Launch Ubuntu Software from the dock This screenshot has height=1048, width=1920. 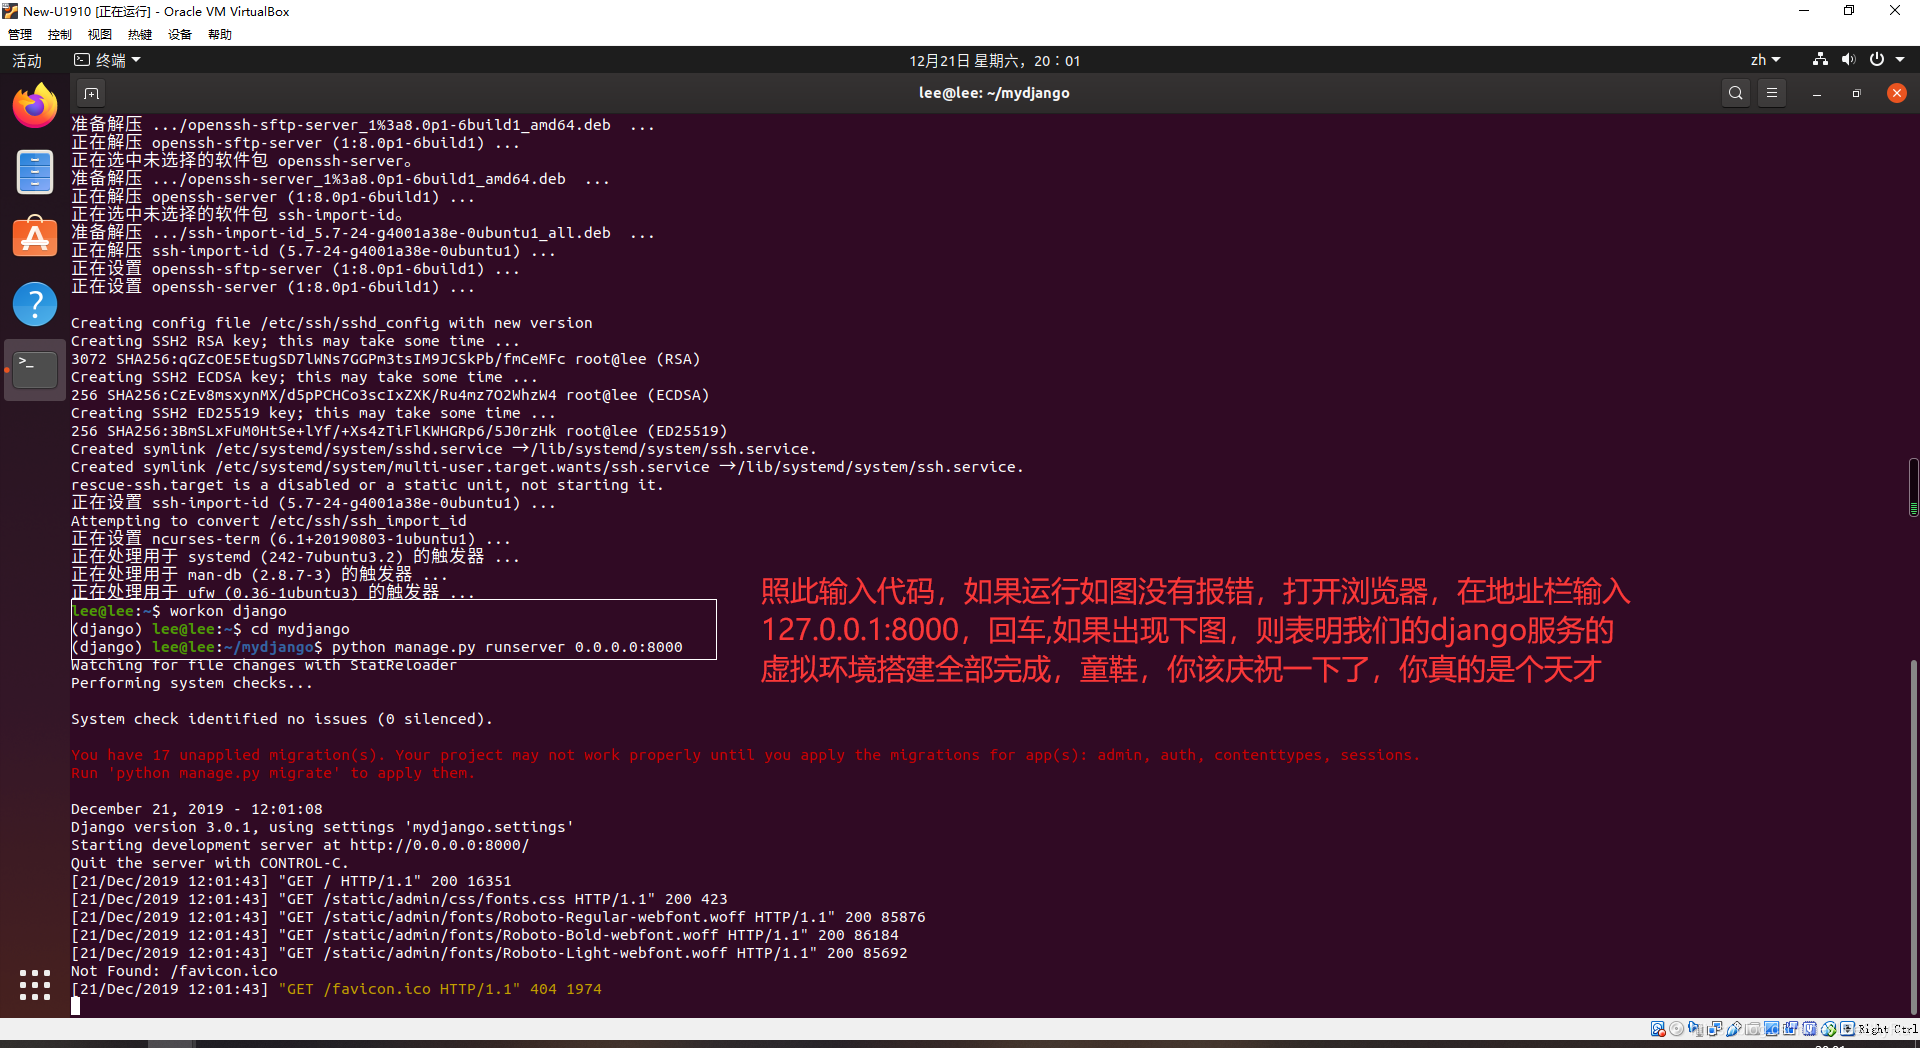pyautogui.click(x=35, y=238)
